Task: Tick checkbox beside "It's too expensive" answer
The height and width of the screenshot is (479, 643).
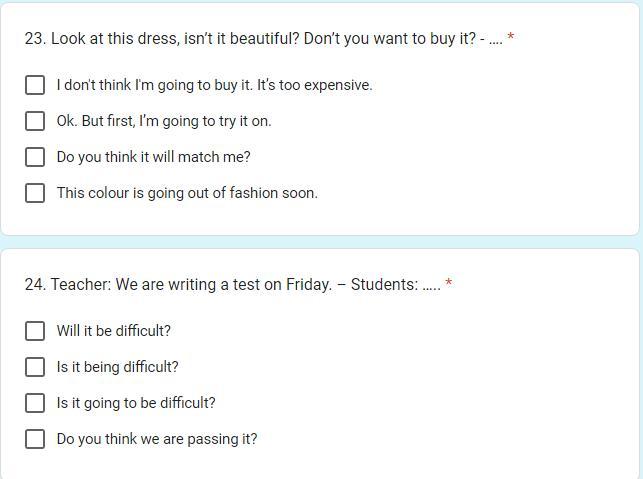Action: click(35, 85)
